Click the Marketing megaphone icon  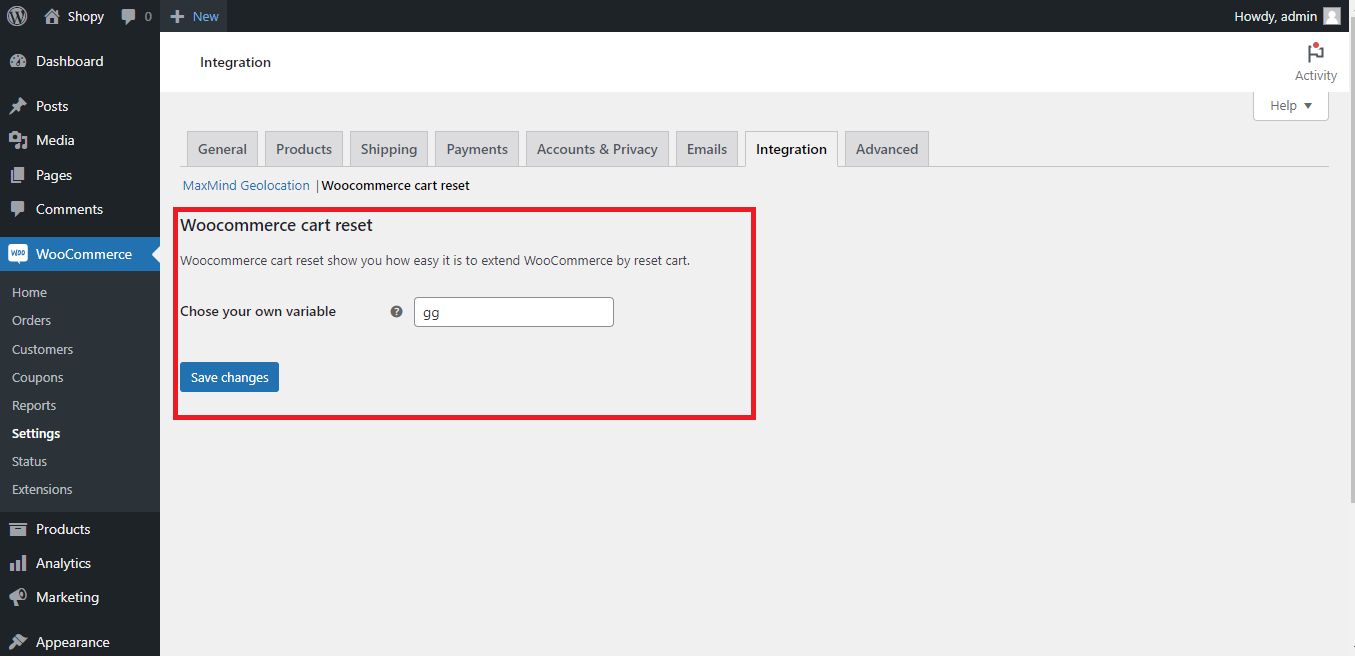(18, 597)
